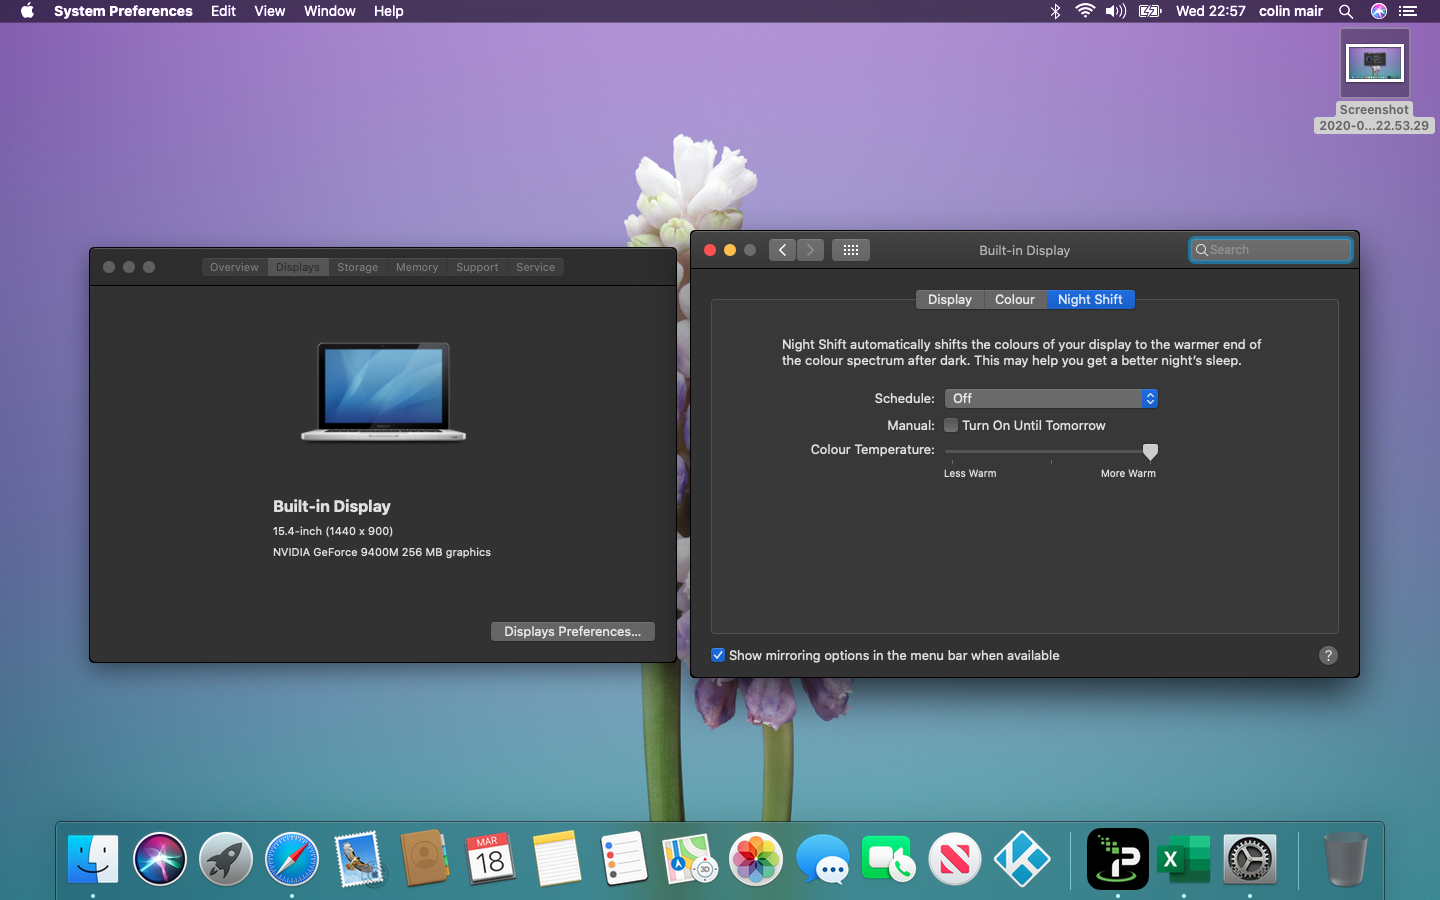
Task: Open the Apple menu
Action: [27, 11]
